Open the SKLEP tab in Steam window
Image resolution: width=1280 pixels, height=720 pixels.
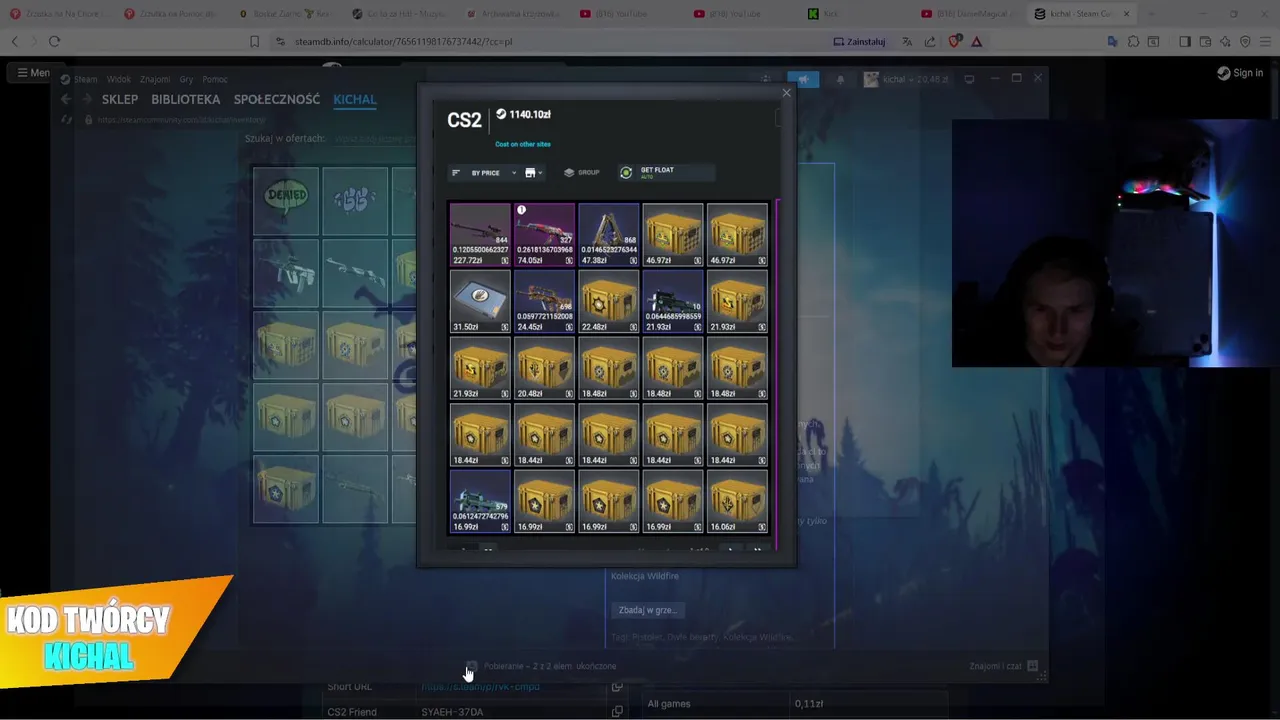tap(120, 100)
